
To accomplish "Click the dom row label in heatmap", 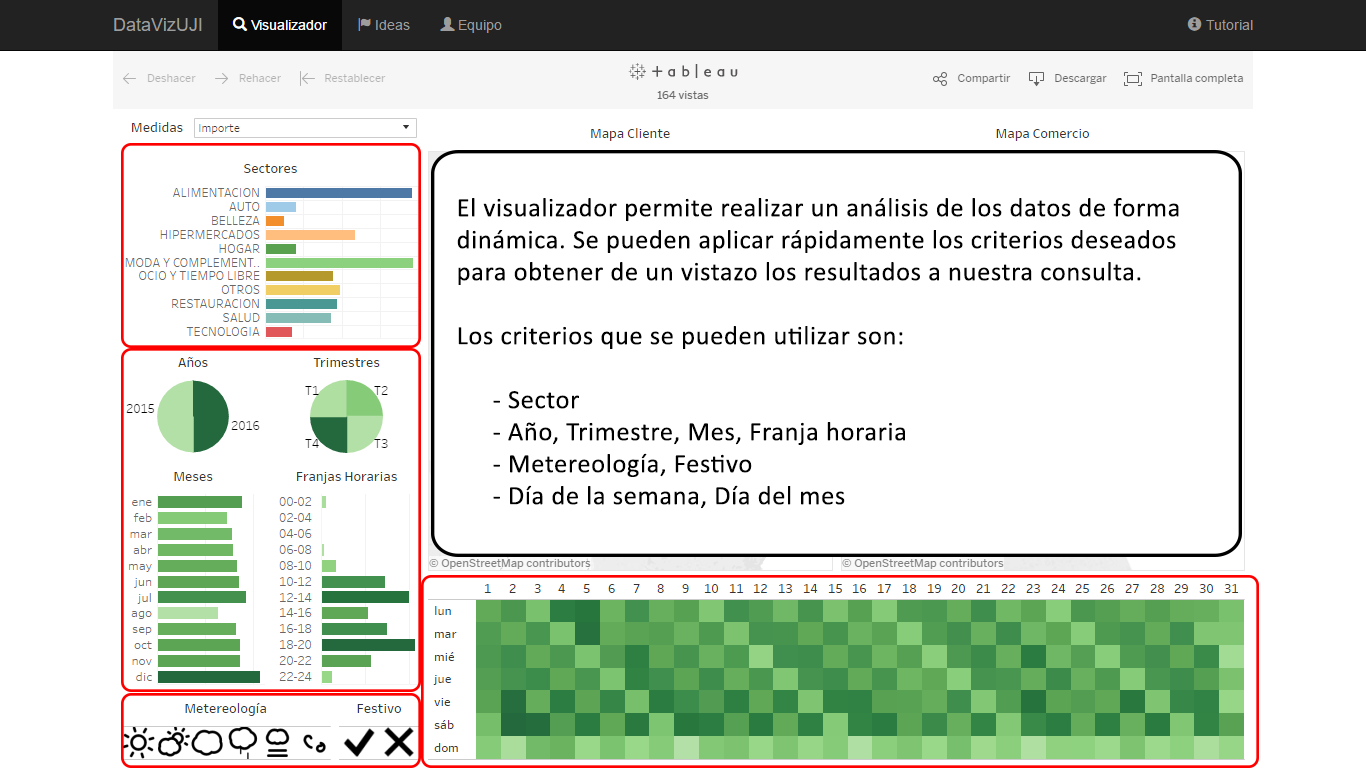I will [x=446, y=748].
